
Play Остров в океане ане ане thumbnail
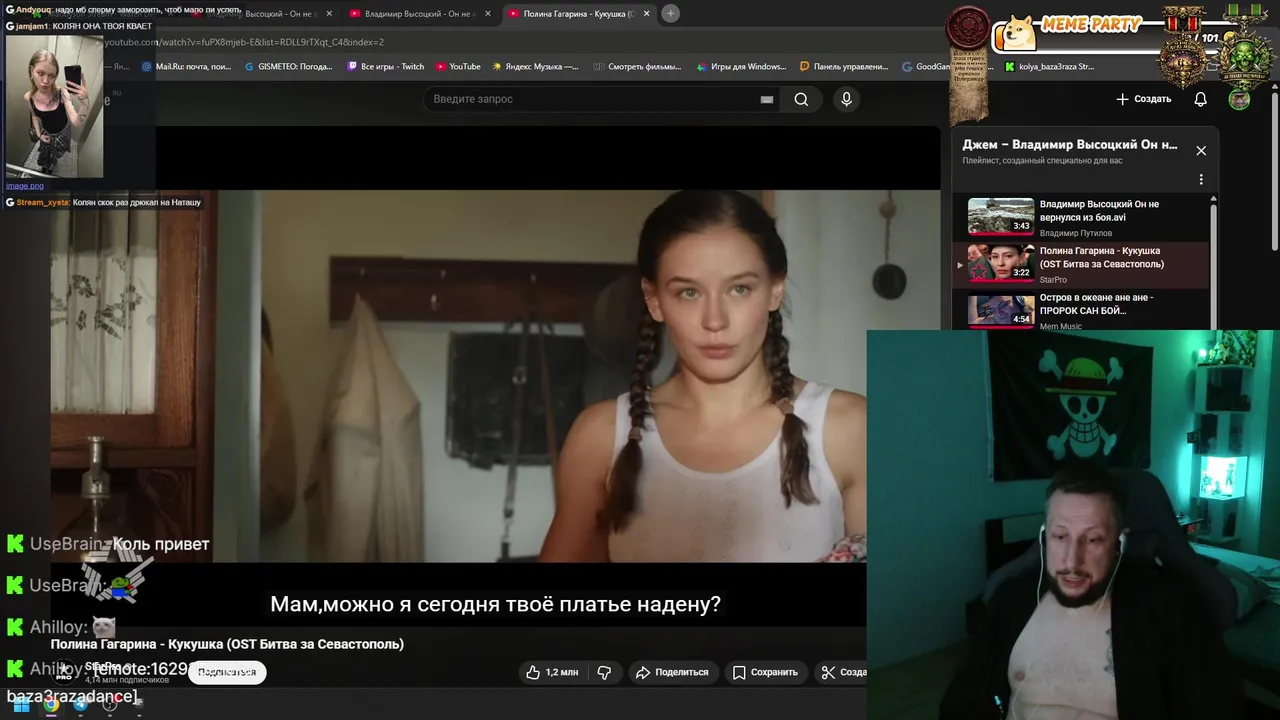coord(1001,310)
